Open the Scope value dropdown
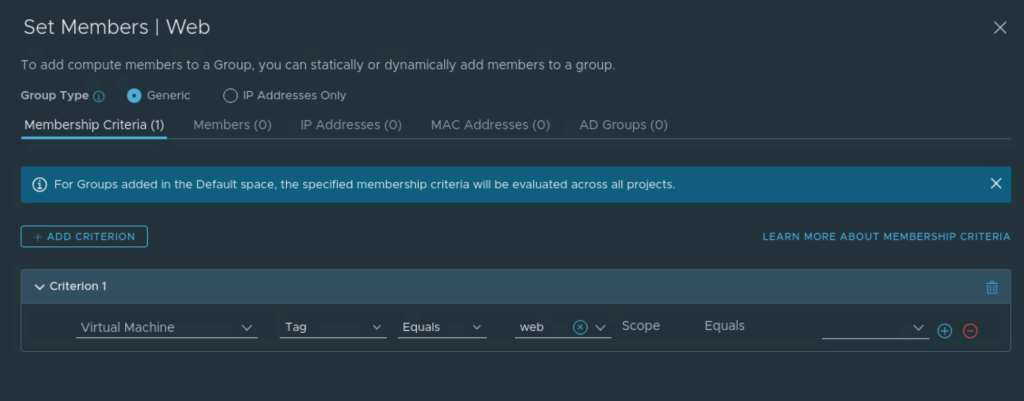 [875, 327]
